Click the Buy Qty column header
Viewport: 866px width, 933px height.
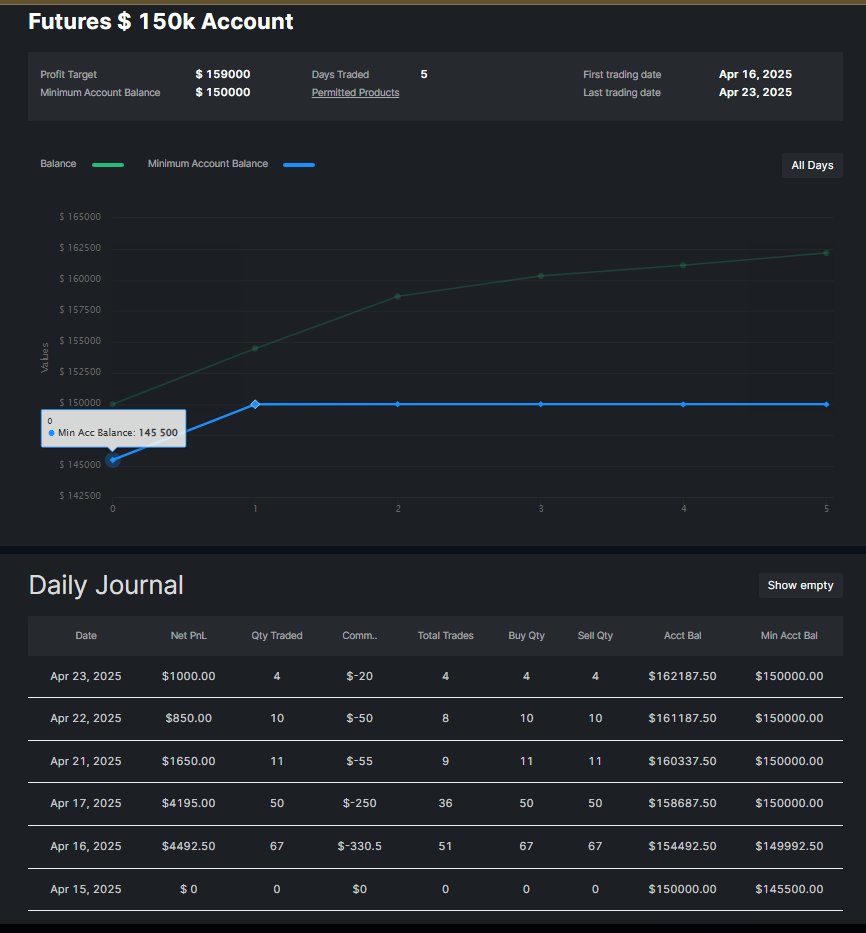(x=526, y=635)
